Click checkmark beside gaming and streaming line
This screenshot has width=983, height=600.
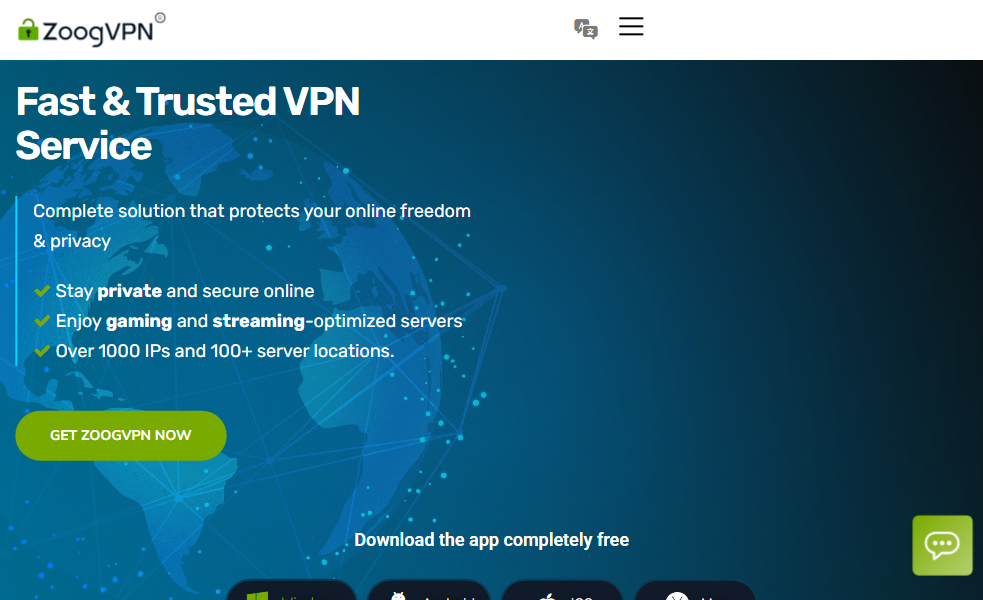[42, 321]
